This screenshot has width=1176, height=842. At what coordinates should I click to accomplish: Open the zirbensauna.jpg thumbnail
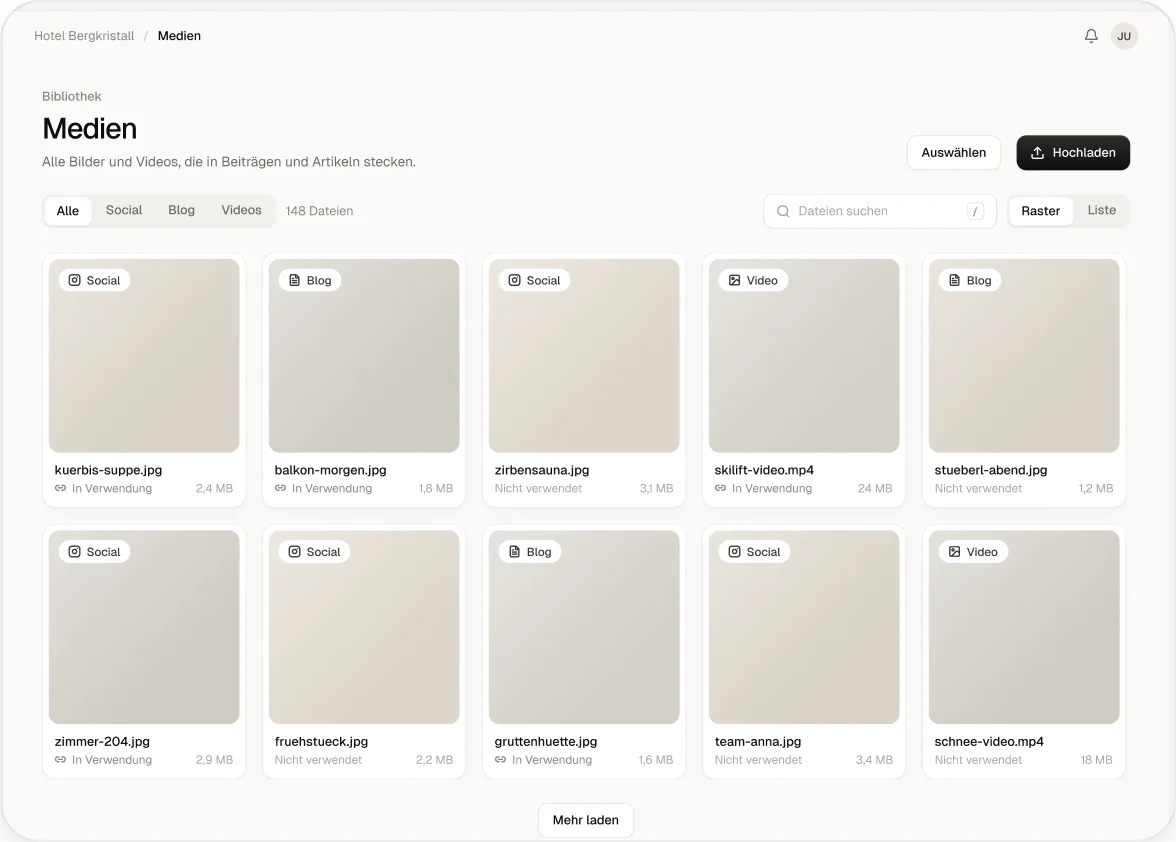(584, 355)
